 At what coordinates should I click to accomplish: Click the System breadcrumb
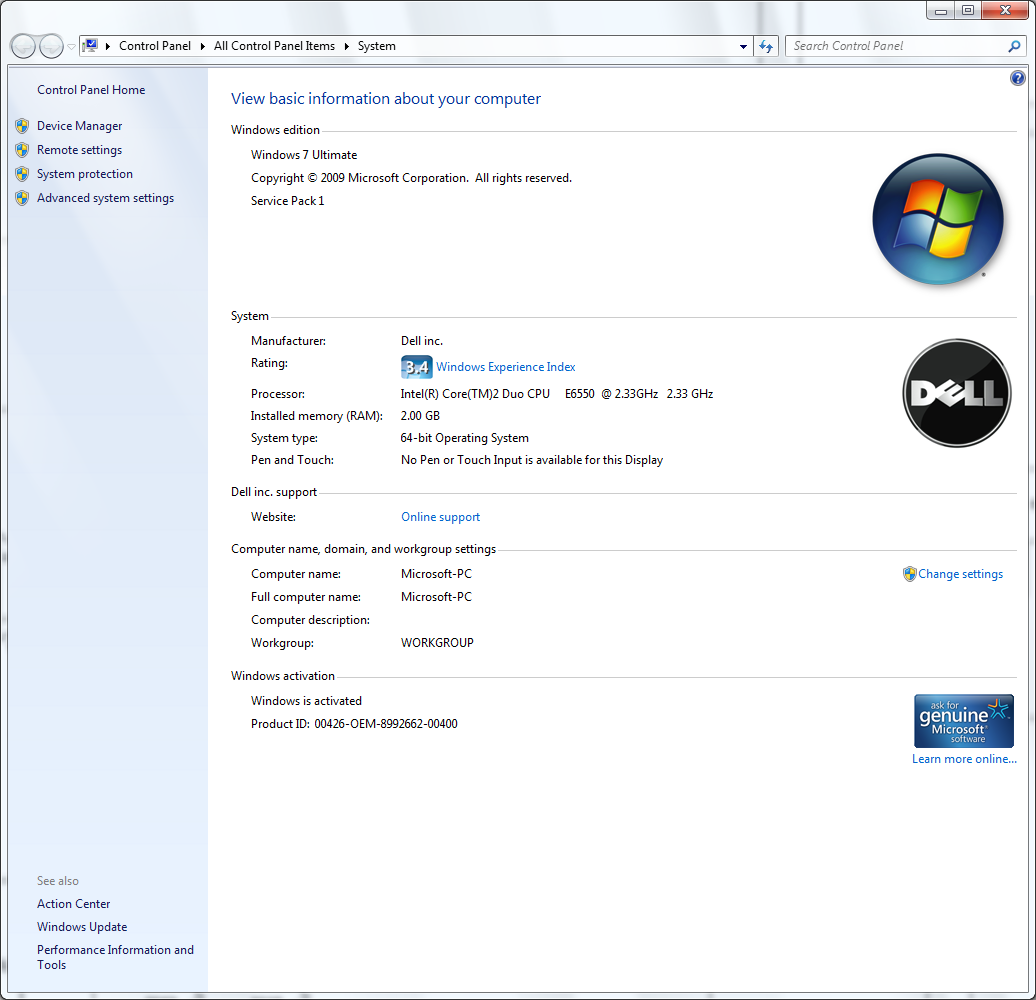tap(377, 46)
